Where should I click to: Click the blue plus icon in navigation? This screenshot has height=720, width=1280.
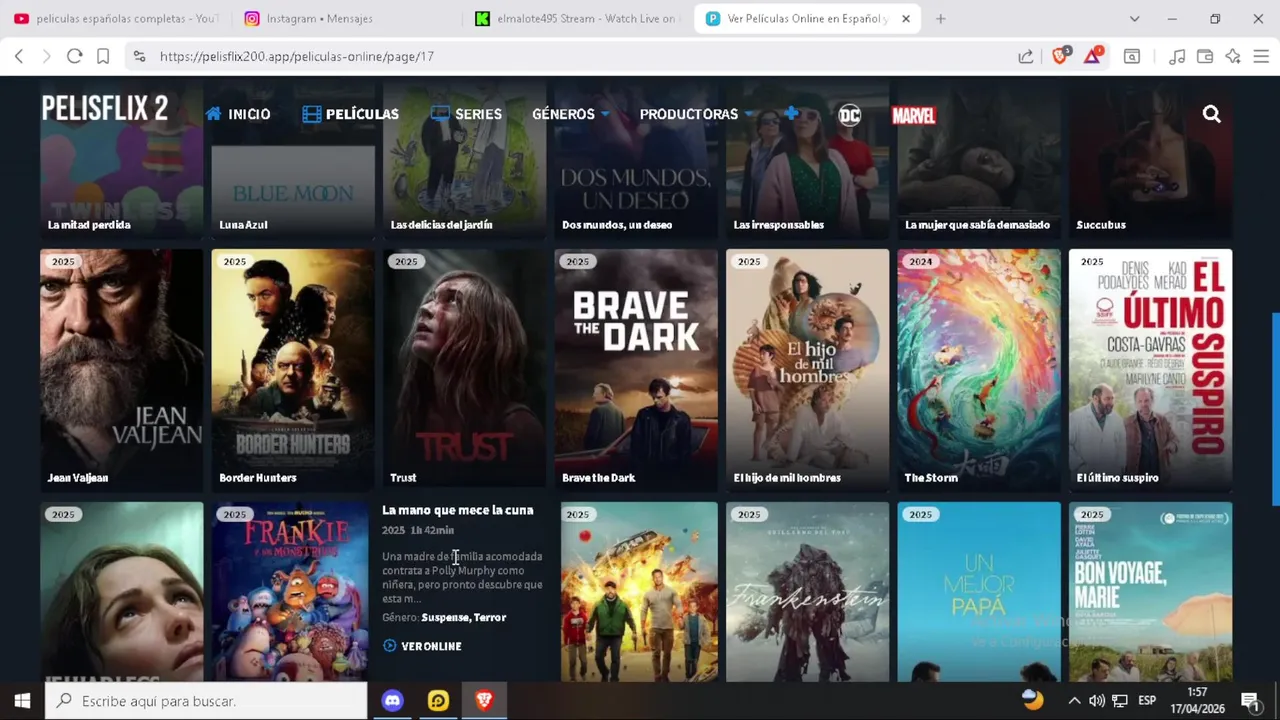pyautogui.click(x=791, y=114)
